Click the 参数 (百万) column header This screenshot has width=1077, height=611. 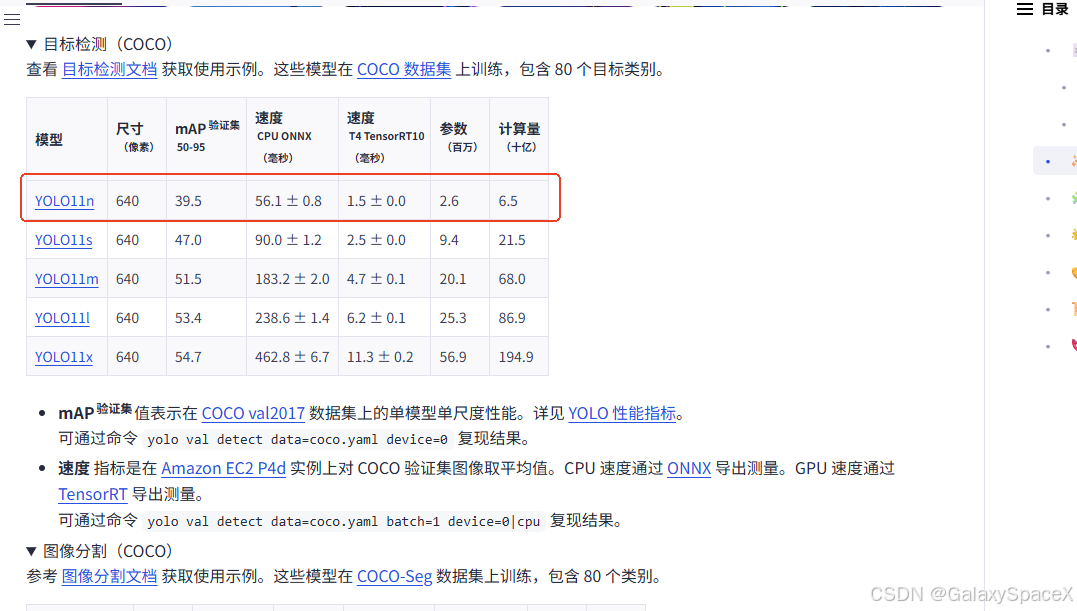[460, 137]
